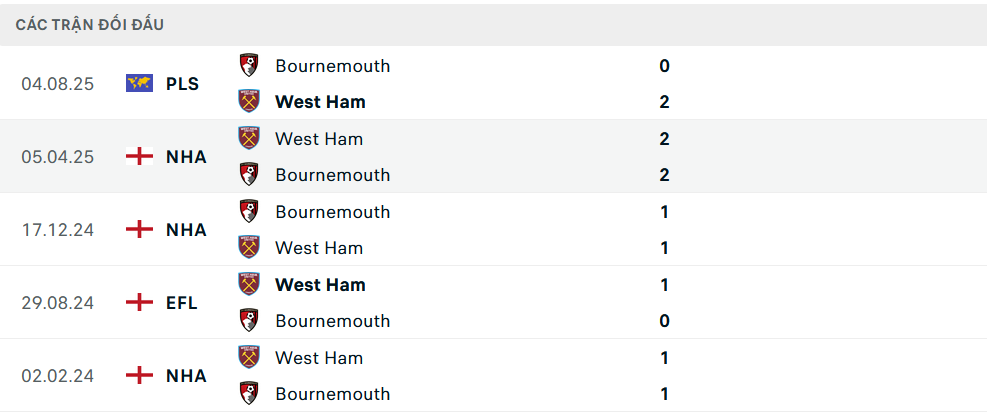Click West Ham crest in 04.08.25 match
This screenshot has width=987, height=412.
click(249, 101)
